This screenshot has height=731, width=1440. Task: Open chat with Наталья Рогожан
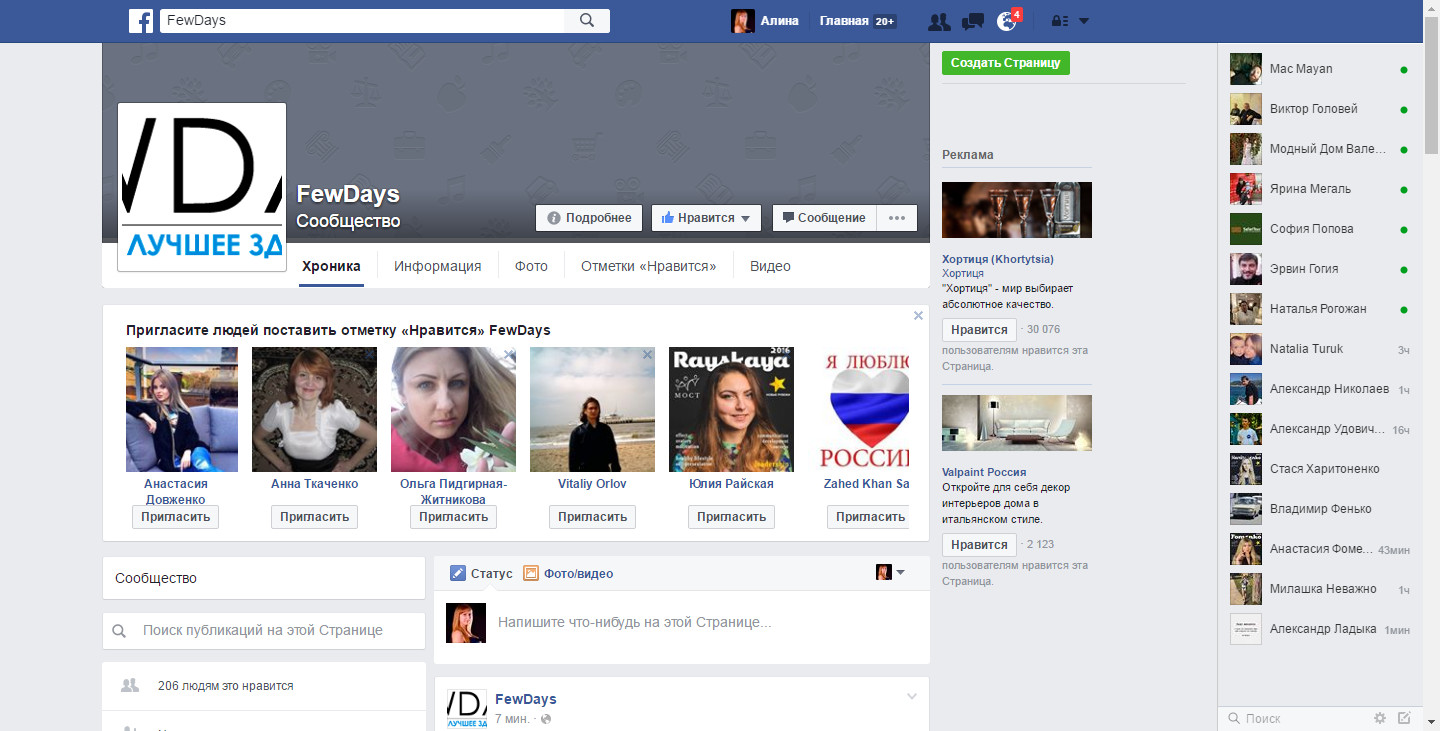point(1320,309)
